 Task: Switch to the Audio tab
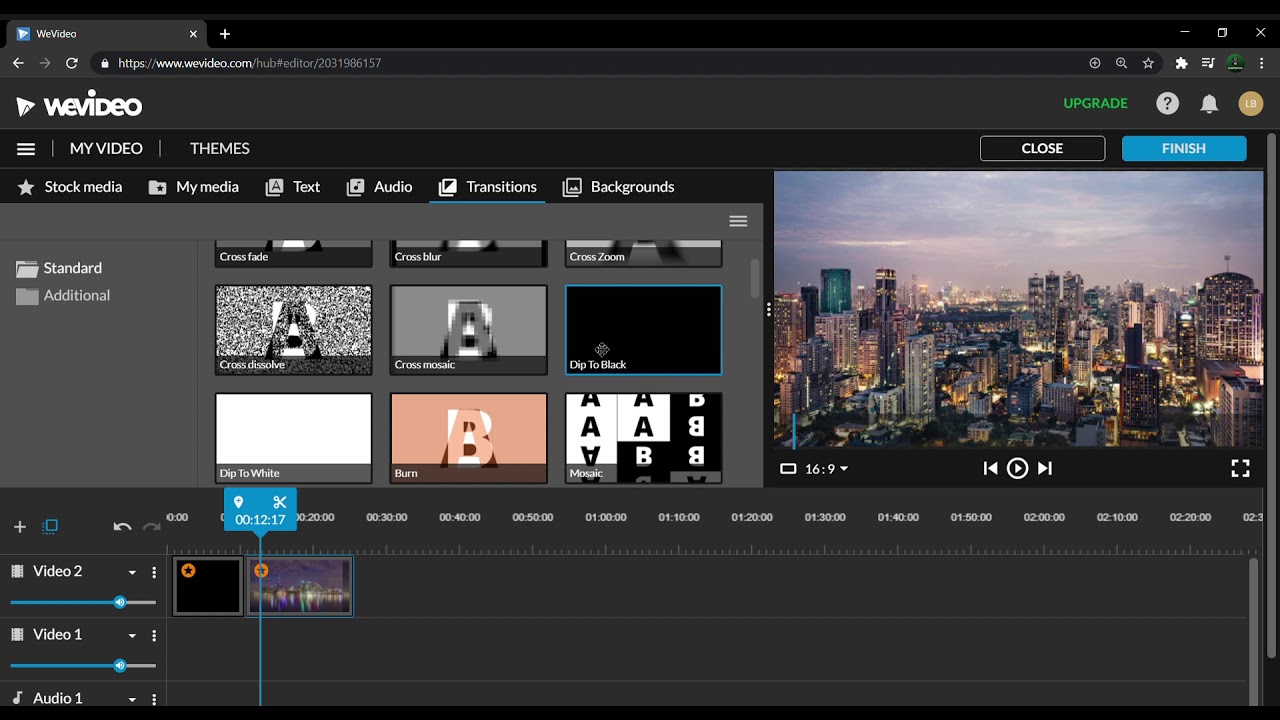click(379, 187)
